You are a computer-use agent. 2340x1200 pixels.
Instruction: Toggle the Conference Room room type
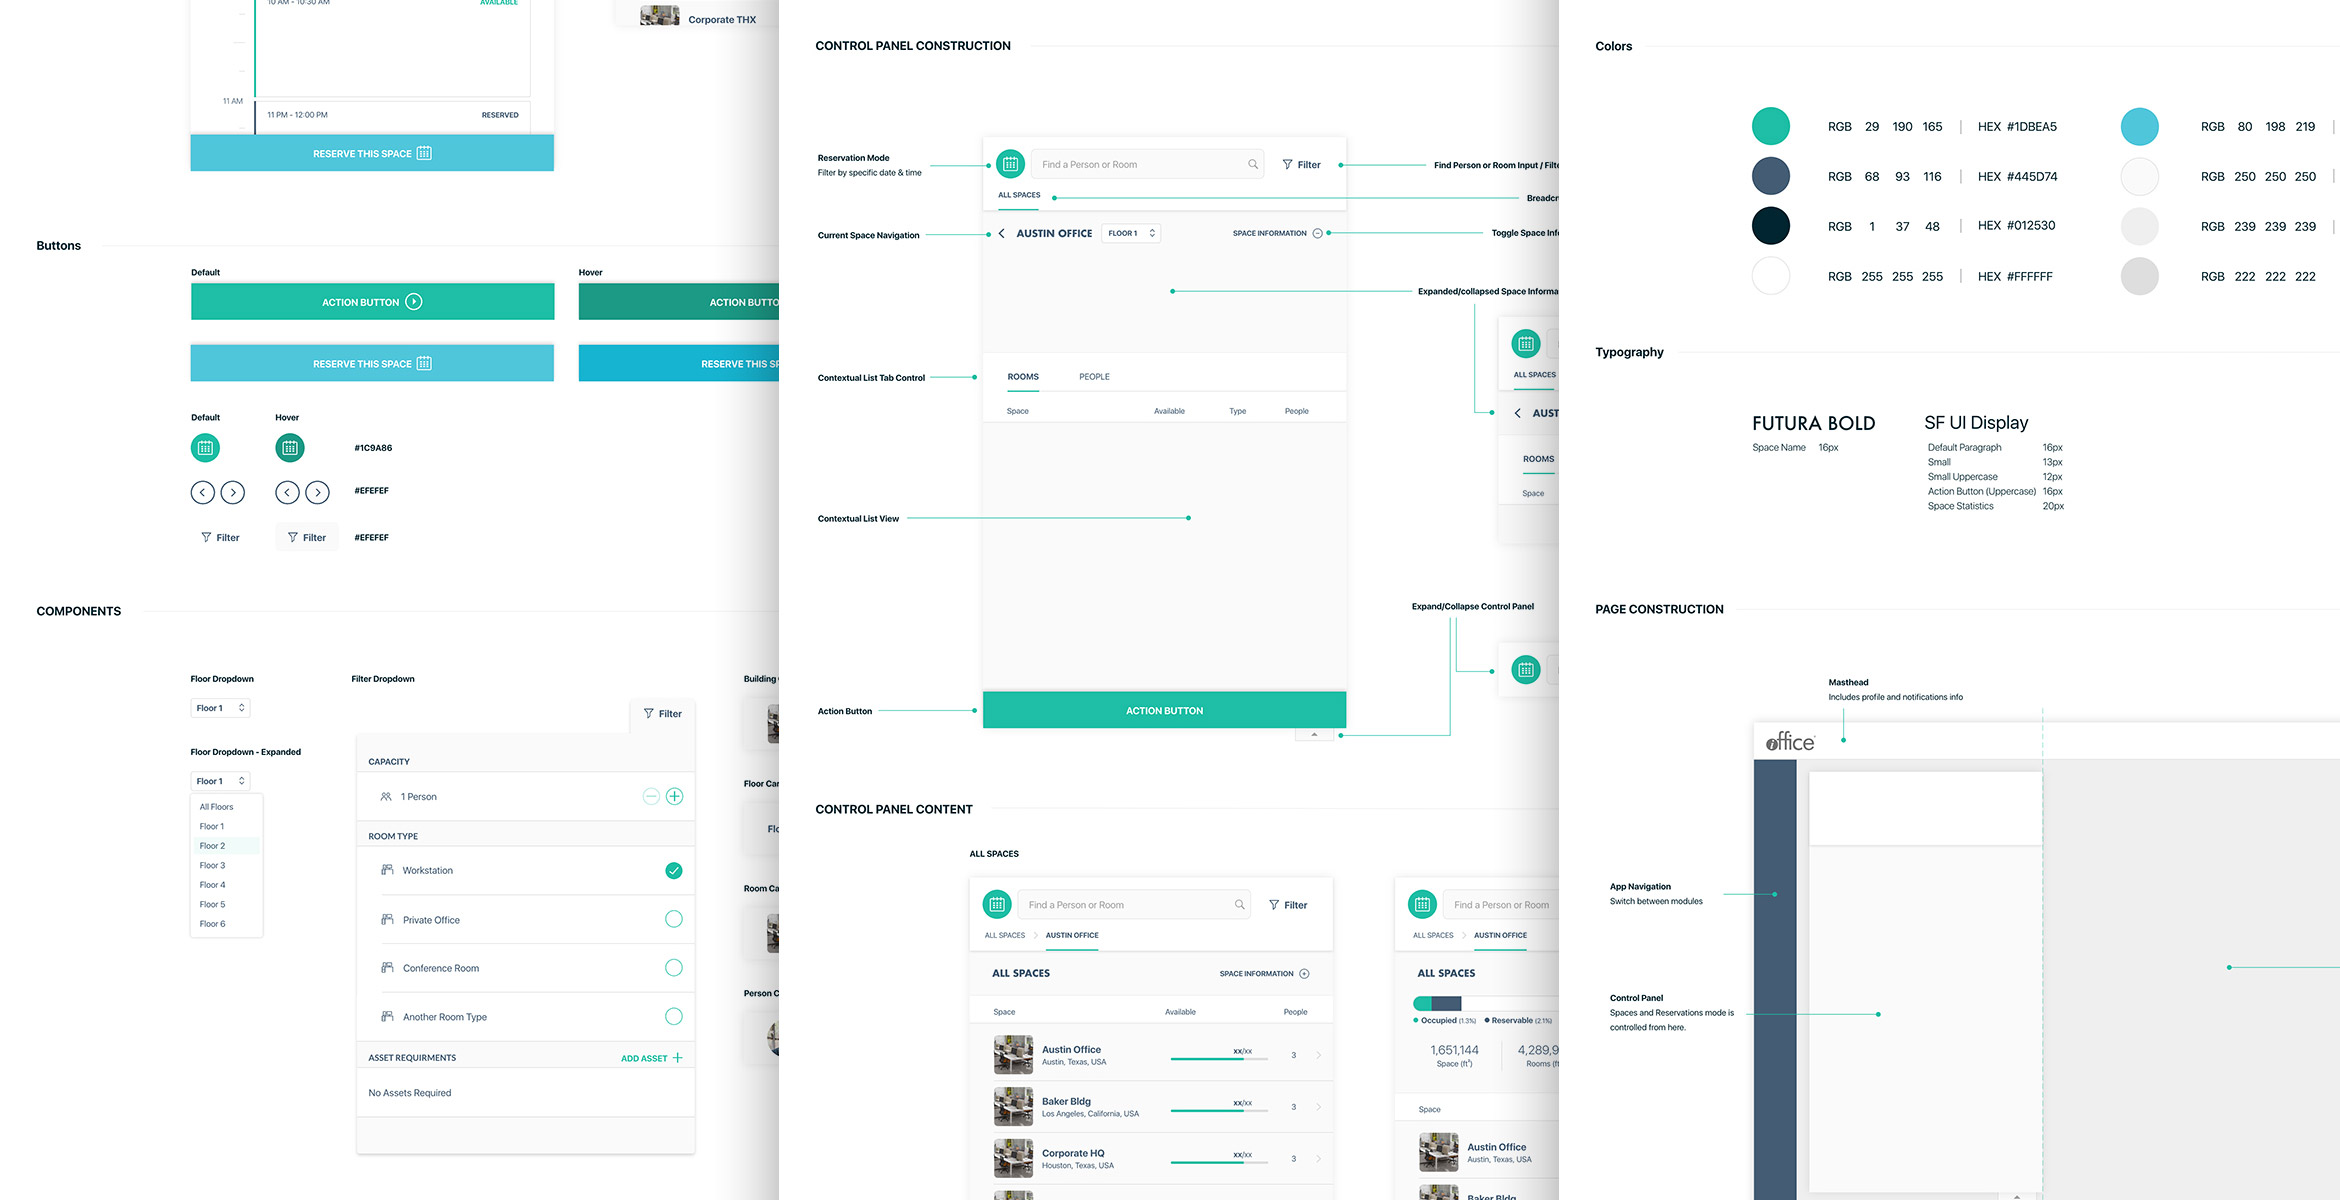point(672,966)
